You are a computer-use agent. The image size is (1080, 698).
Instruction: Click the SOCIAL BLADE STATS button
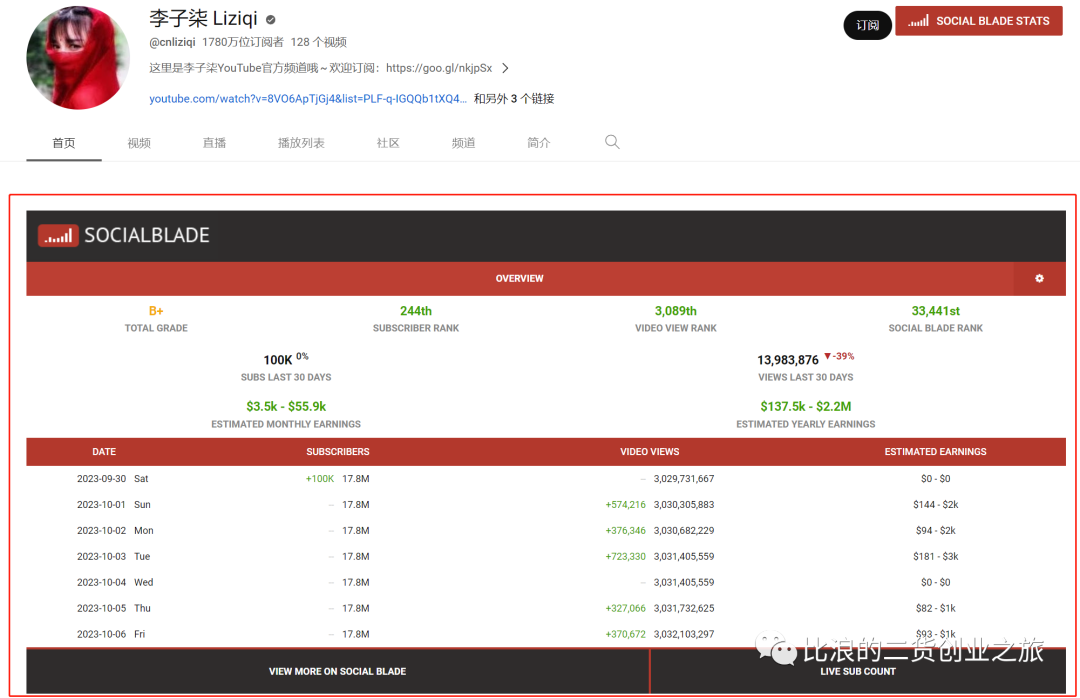979,21
